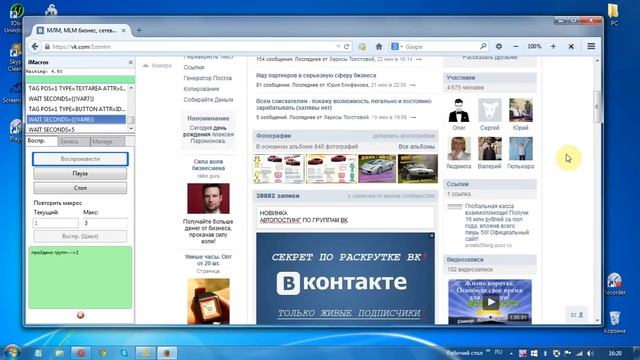Click the volume icon in system tray

click(589, 353)
